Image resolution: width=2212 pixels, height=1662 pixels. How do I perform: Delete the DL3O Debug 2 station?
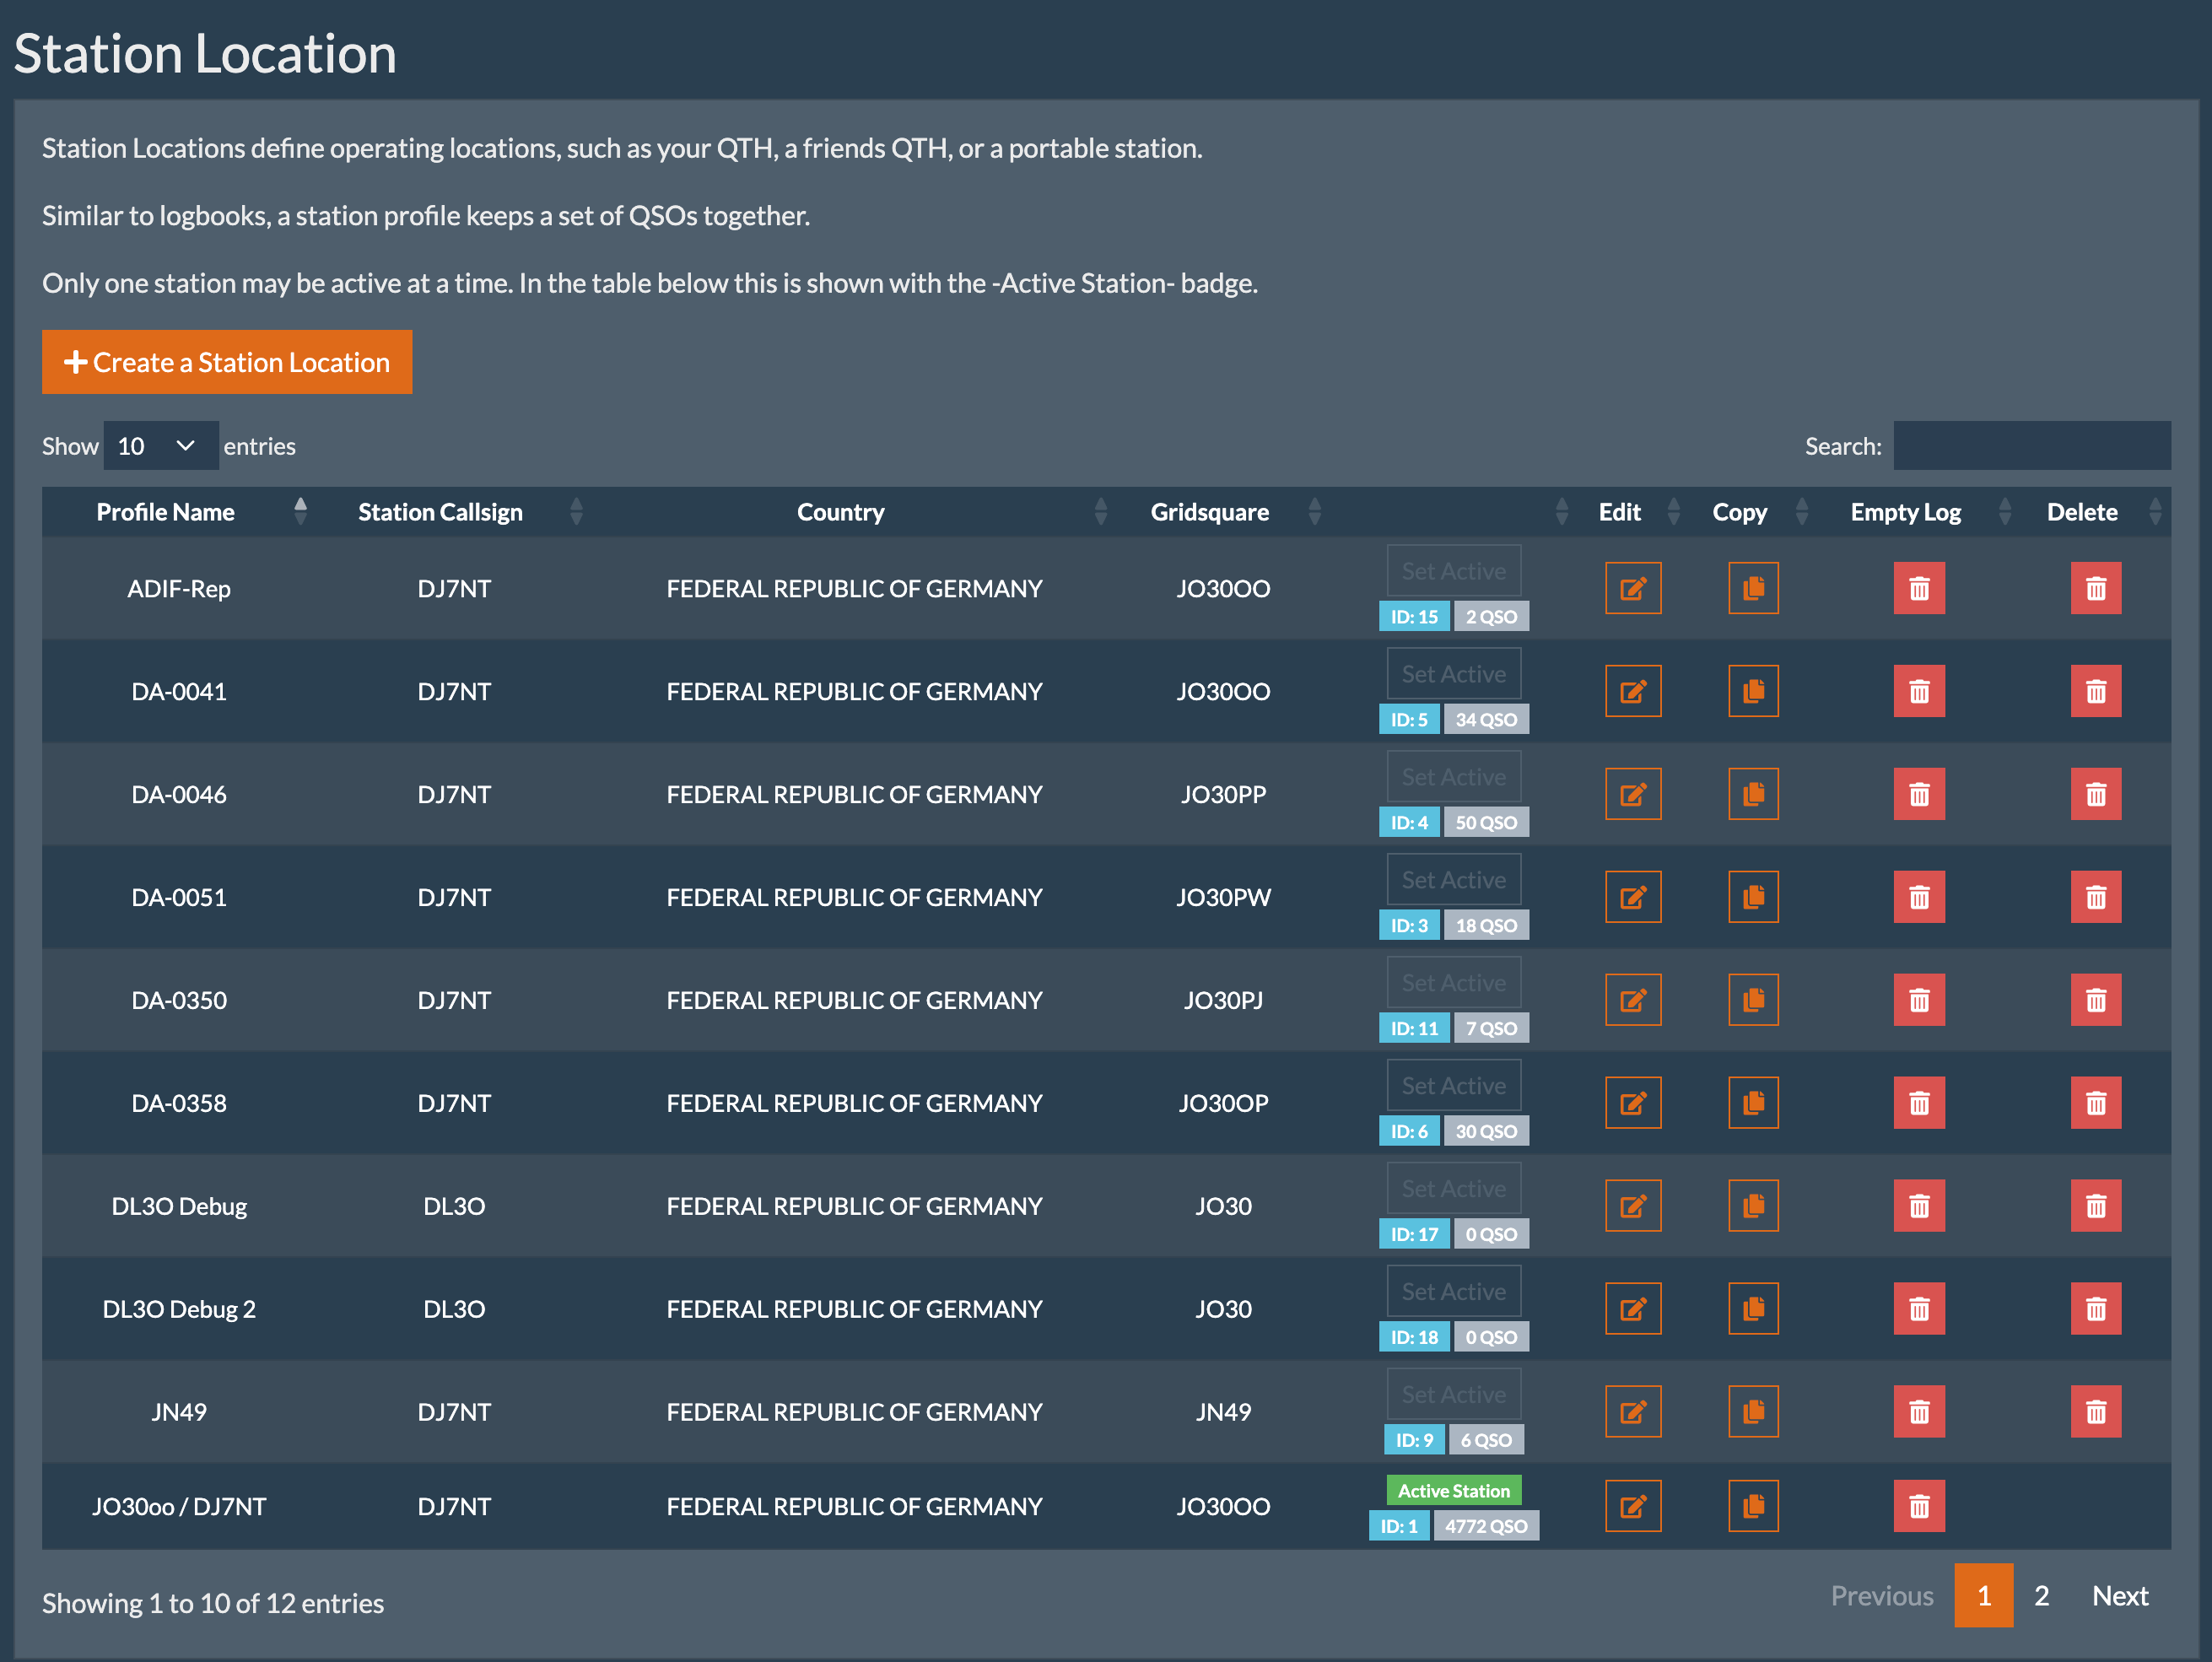(x=2096, y=1309)
